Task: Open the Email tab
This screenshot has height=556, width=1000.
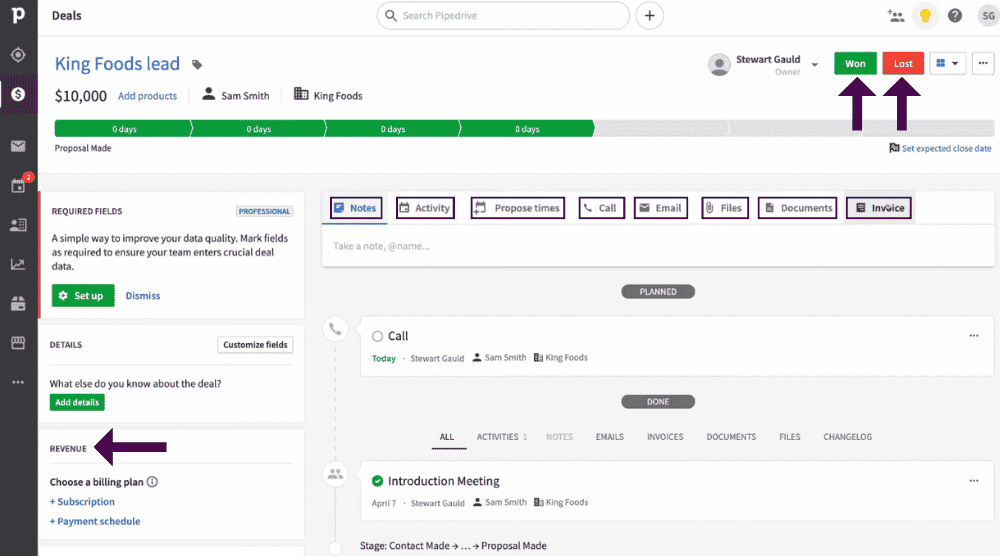Action: (661, 208)
